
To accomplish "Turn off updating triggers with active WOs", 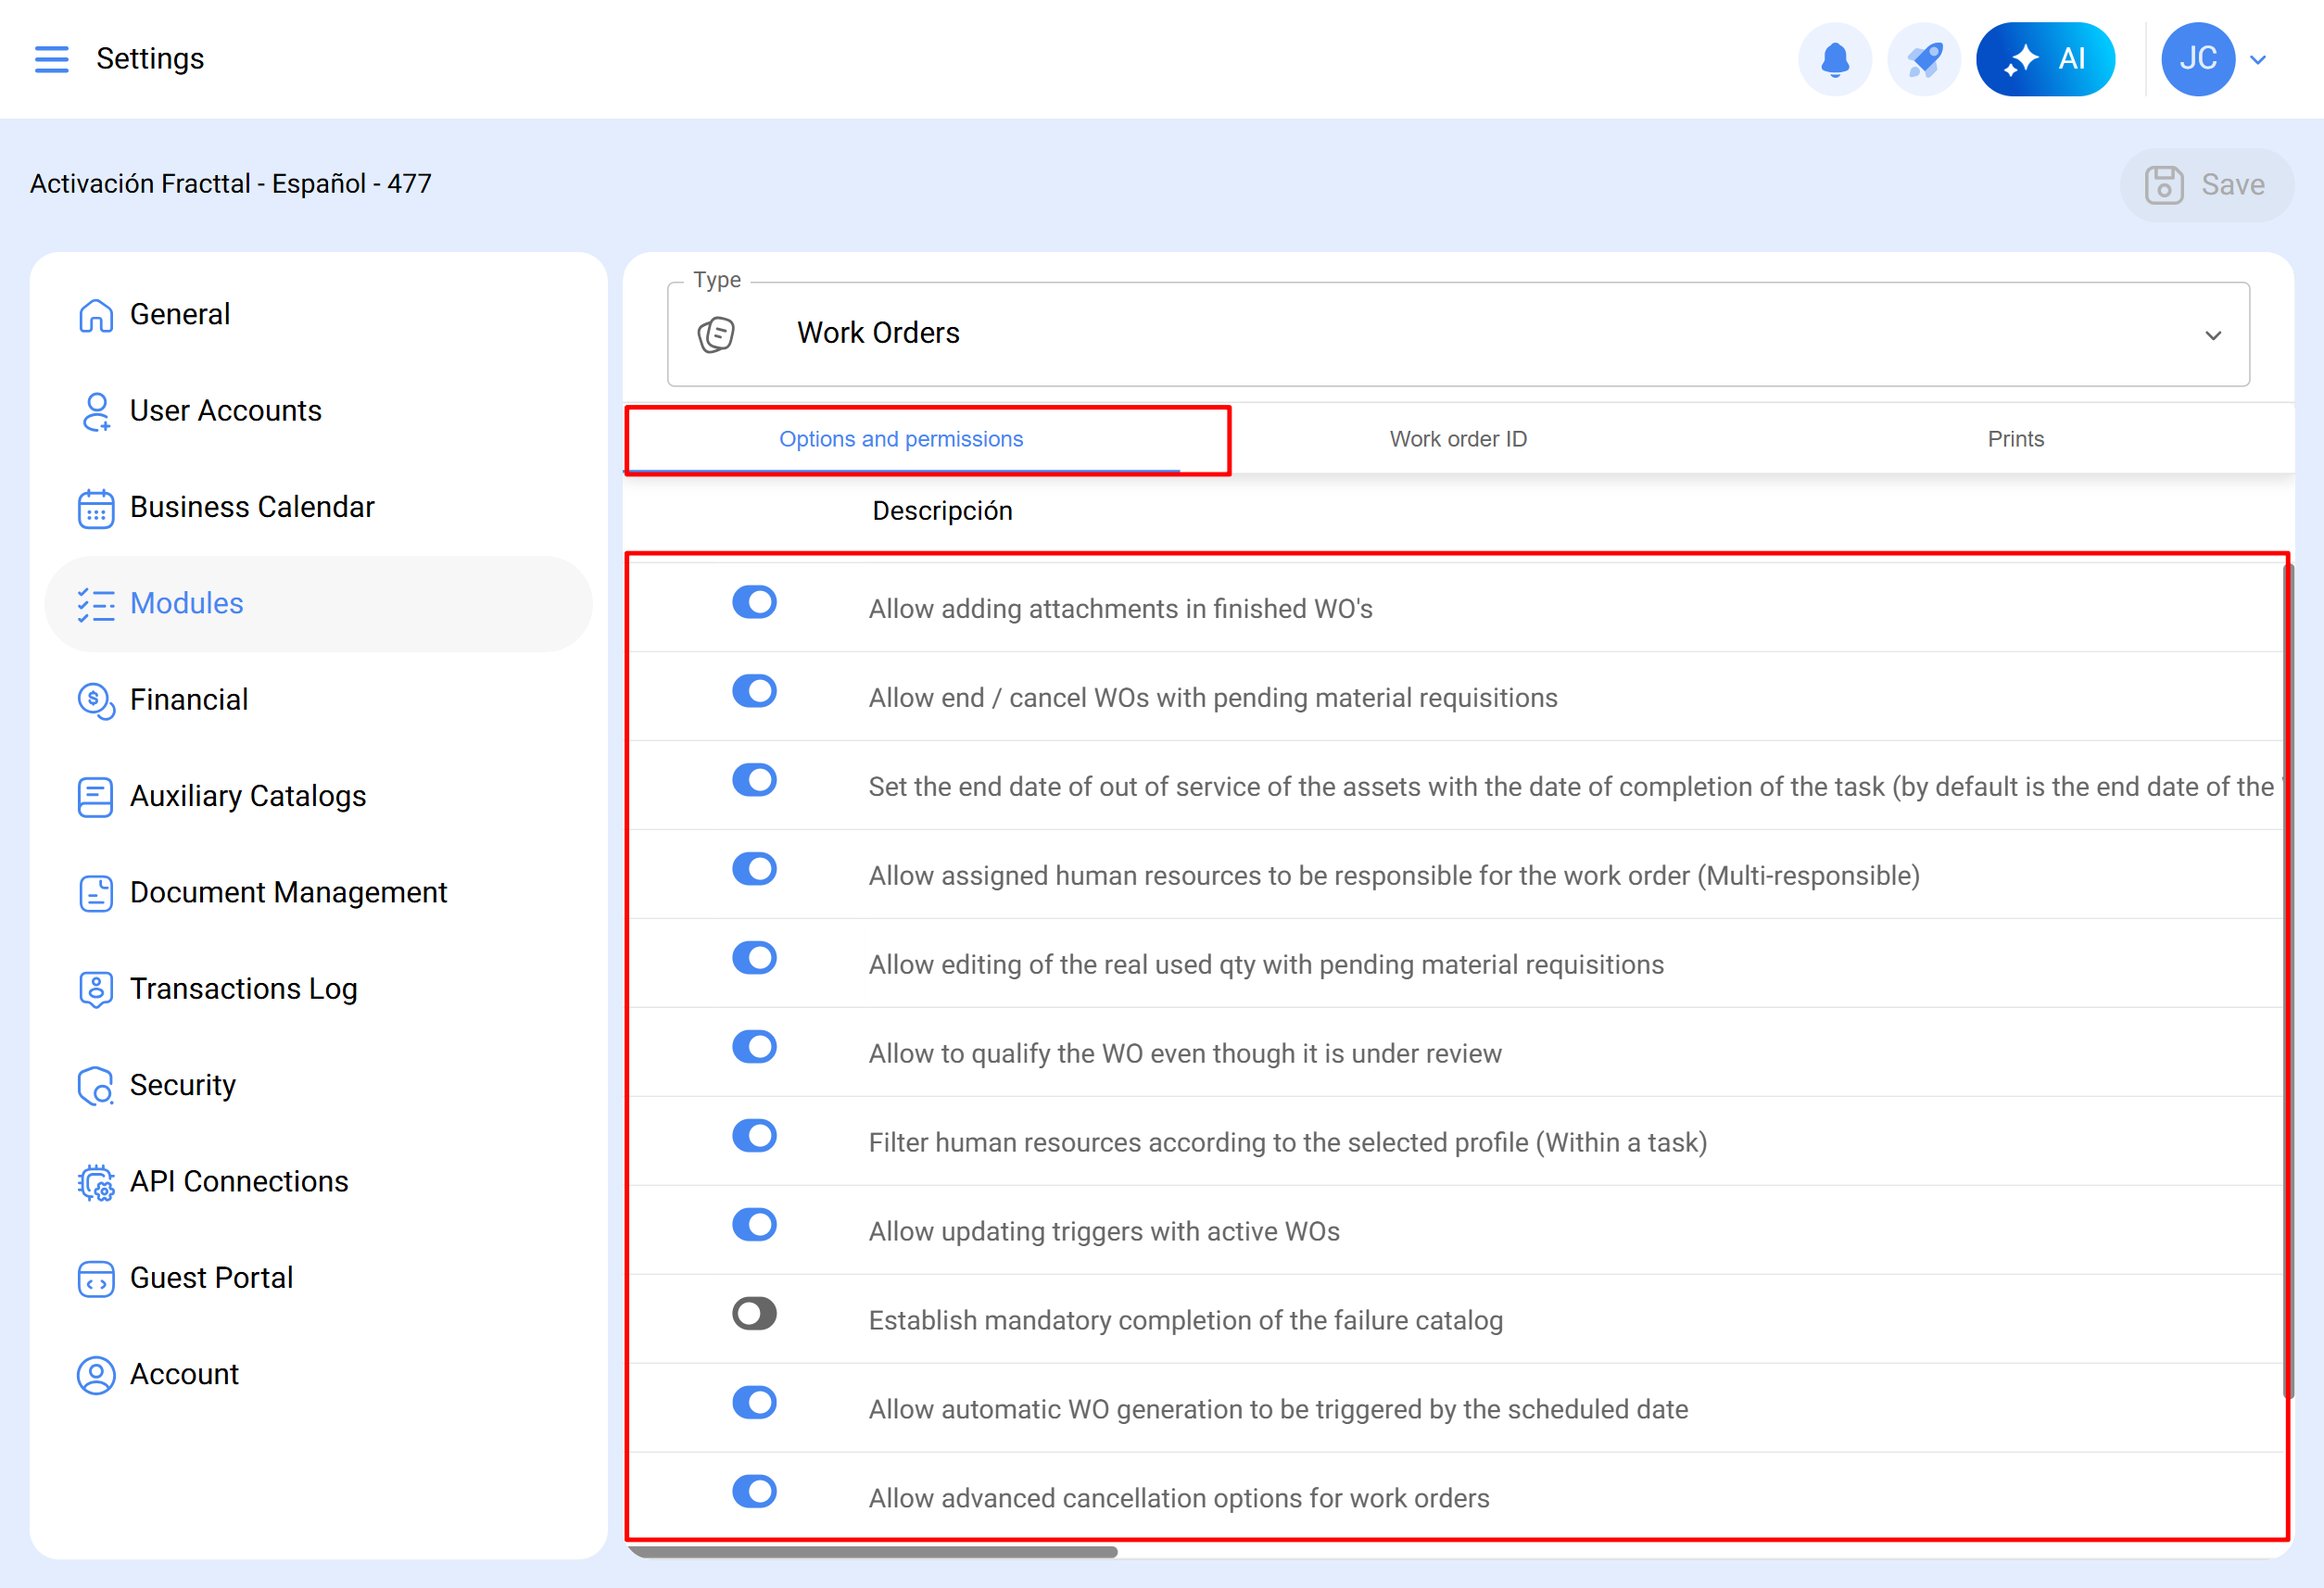I will click(754, 1225).
